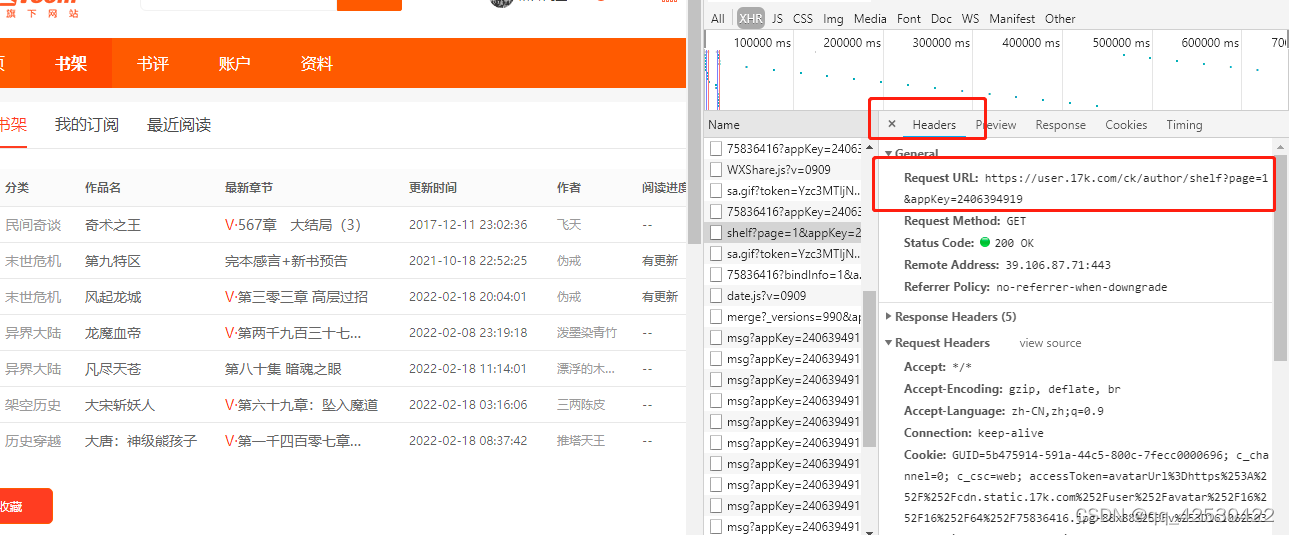Screen dimensions: 1289x535
Task: Click author 飞天
Action: [569, 225]
